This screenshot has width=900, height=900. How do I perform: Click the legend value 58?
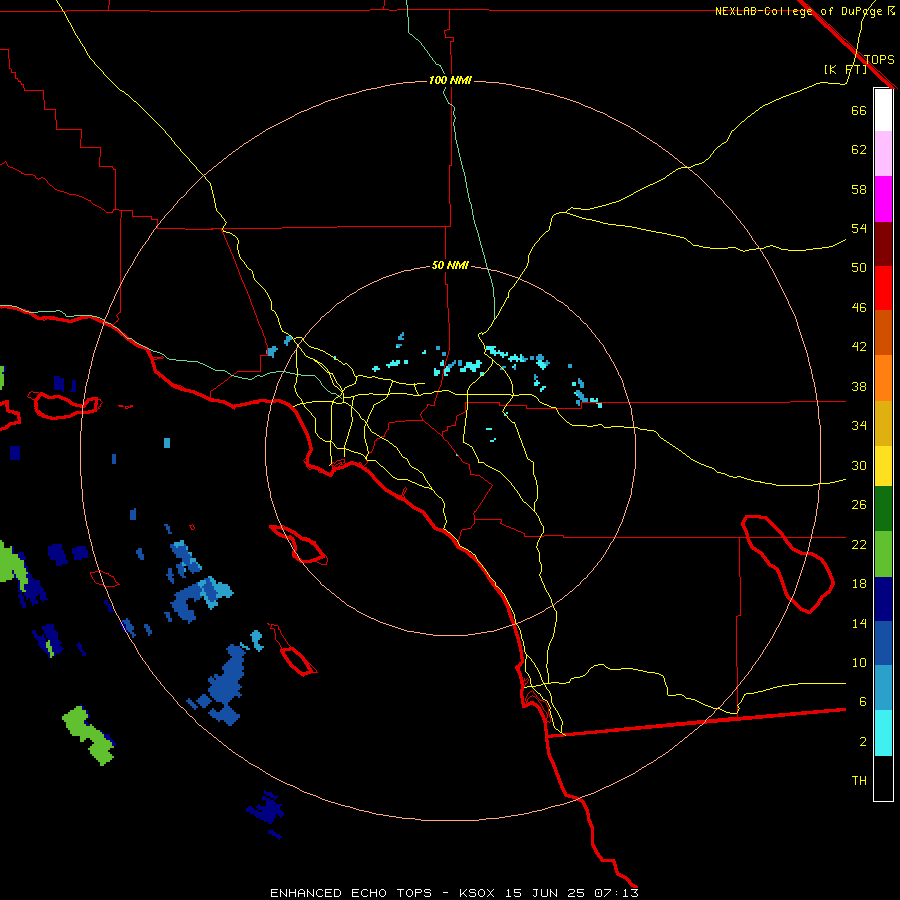coord(859,189)
